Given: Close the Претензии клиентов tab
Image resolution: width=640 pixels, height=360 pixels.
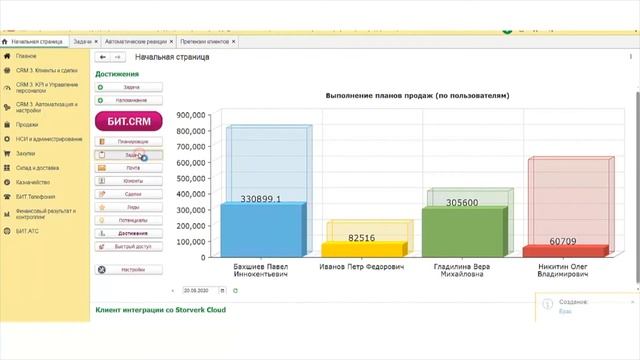Looking at the screenshot, I should (x=233, y=42).
